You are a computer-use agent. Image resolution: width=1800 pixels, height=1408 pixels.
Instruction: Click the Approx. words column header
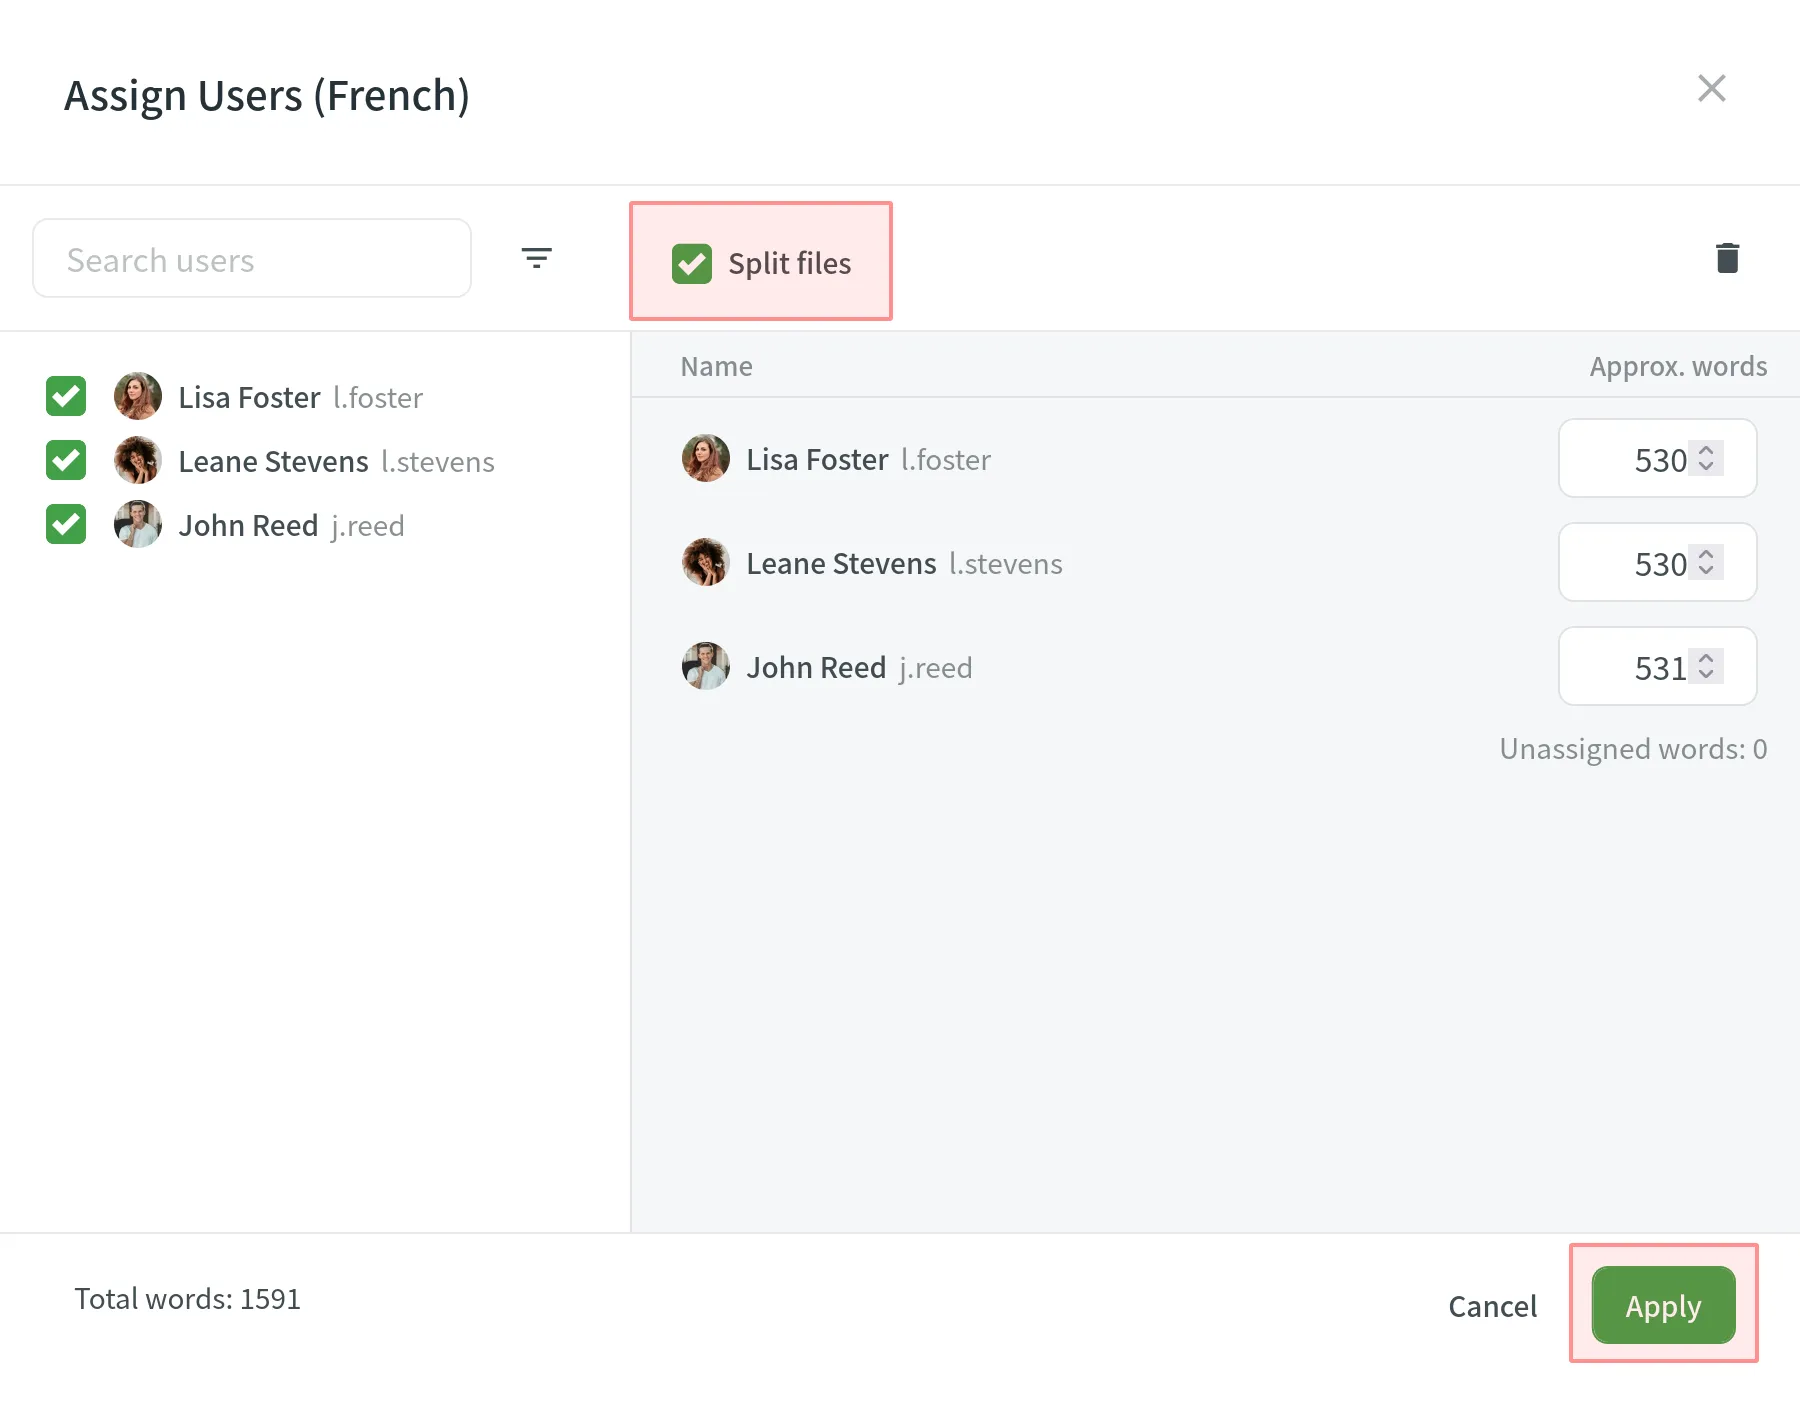tap(1677, 367)
